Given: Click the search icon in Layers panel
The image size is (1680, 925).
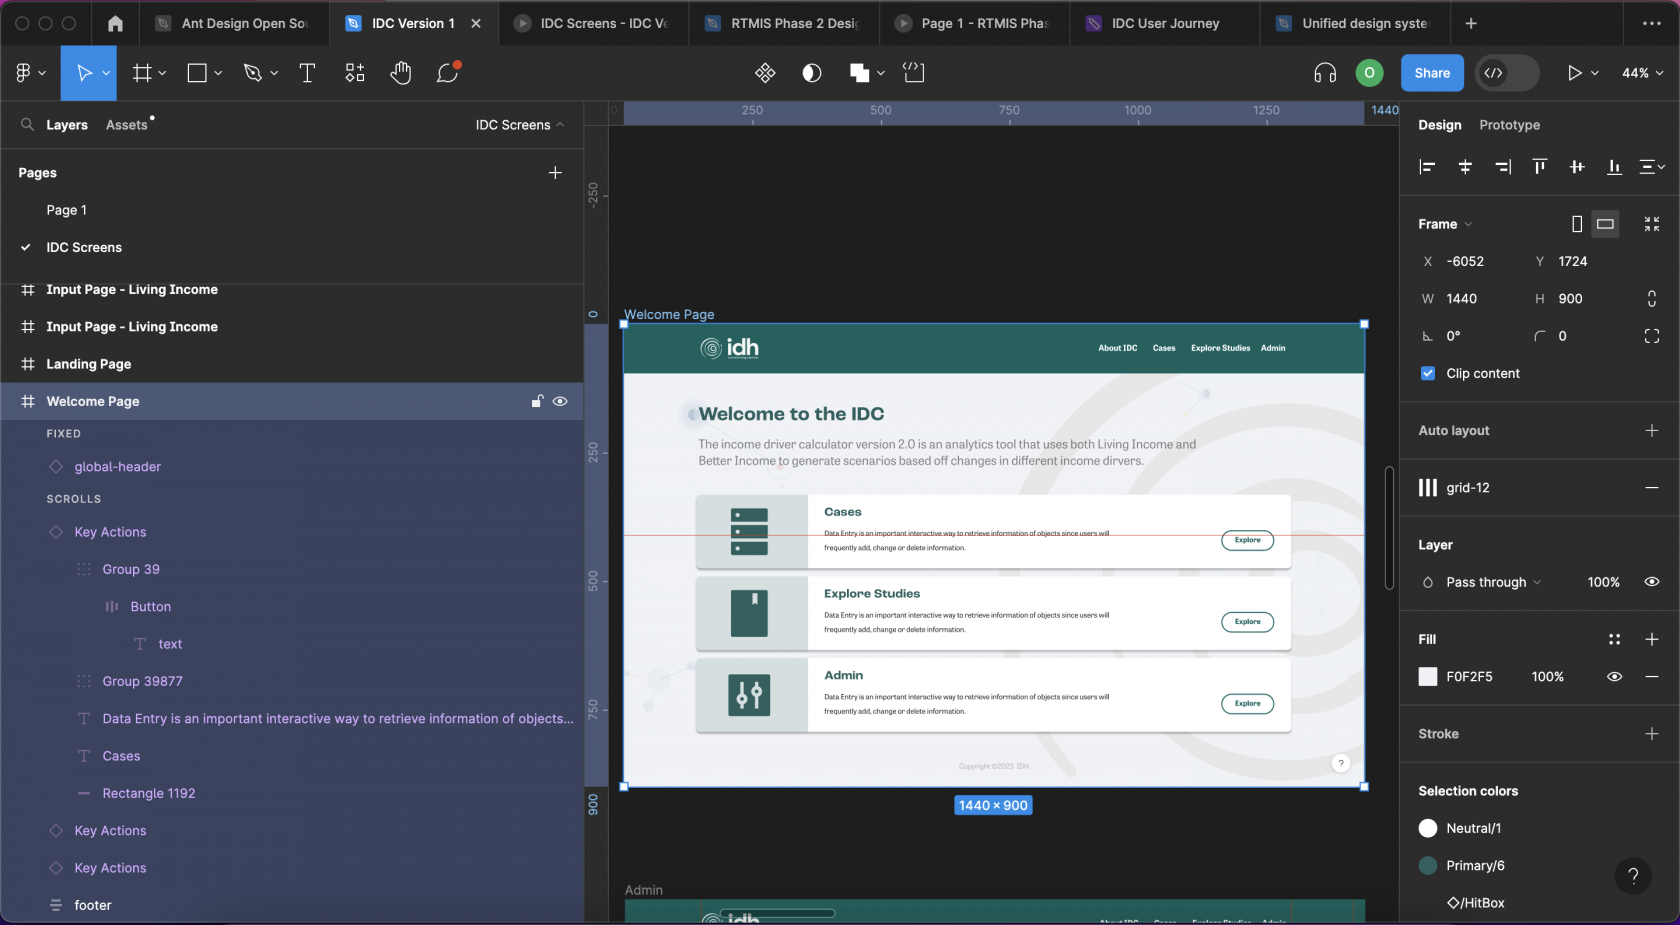Looking at the screenshot, I should click(27, 125).
